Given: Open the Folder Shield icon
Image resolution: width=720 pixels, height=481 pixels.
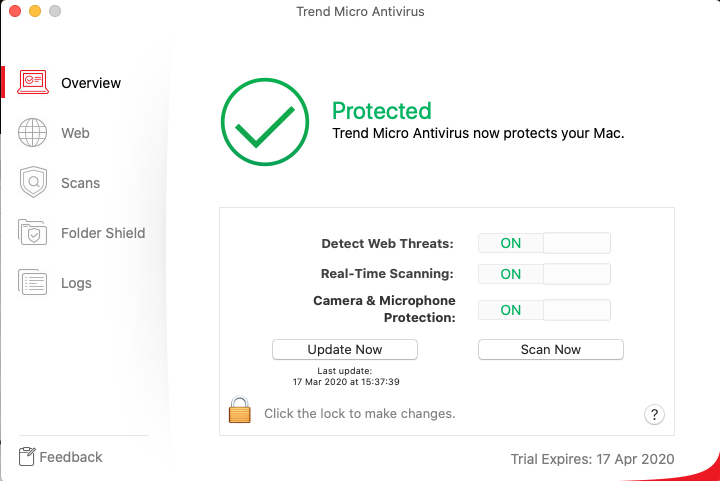Looking at the screenshot, I should [x=34, y=233].
